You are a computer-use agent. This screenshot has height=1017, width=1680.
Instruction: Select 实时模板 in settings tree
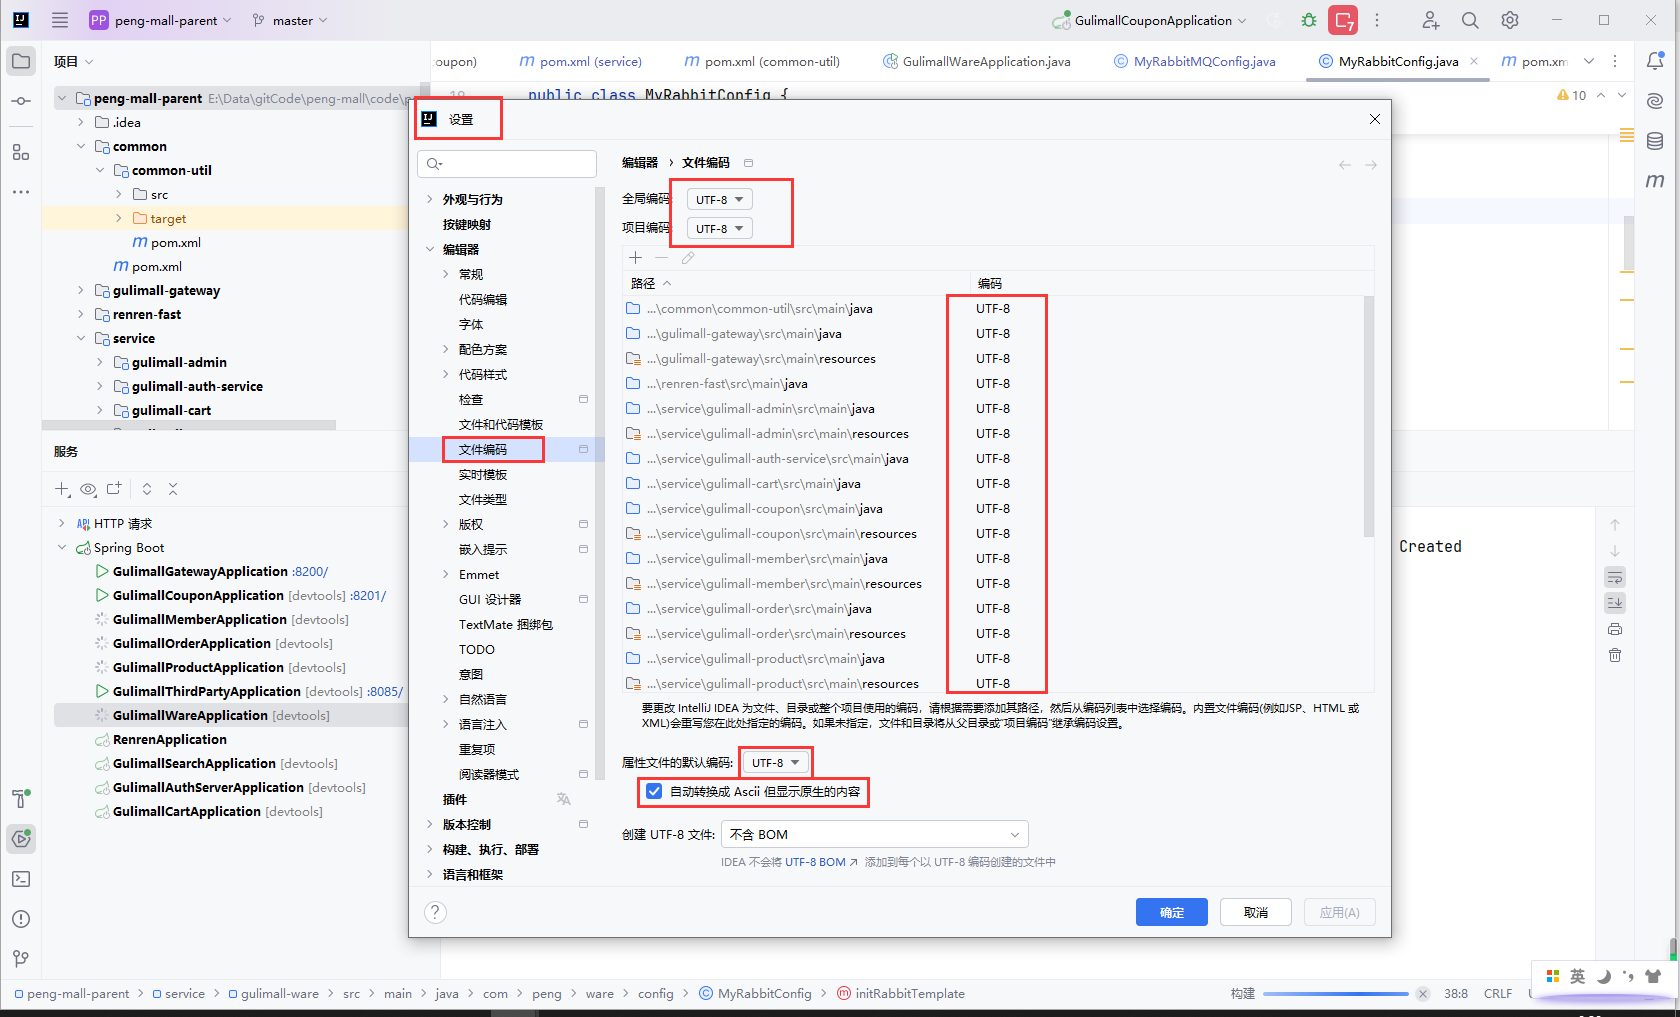(483, 474)
